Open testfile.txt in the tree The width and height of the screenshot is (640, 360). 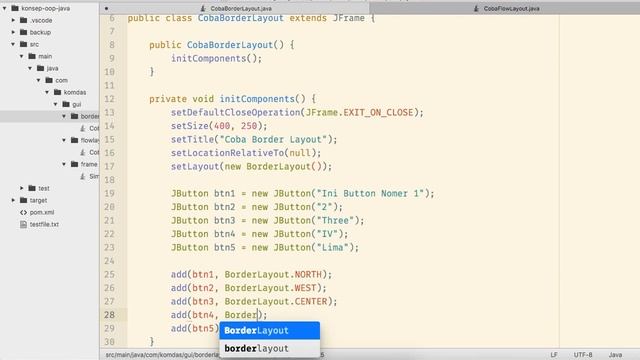click(44, 224)
